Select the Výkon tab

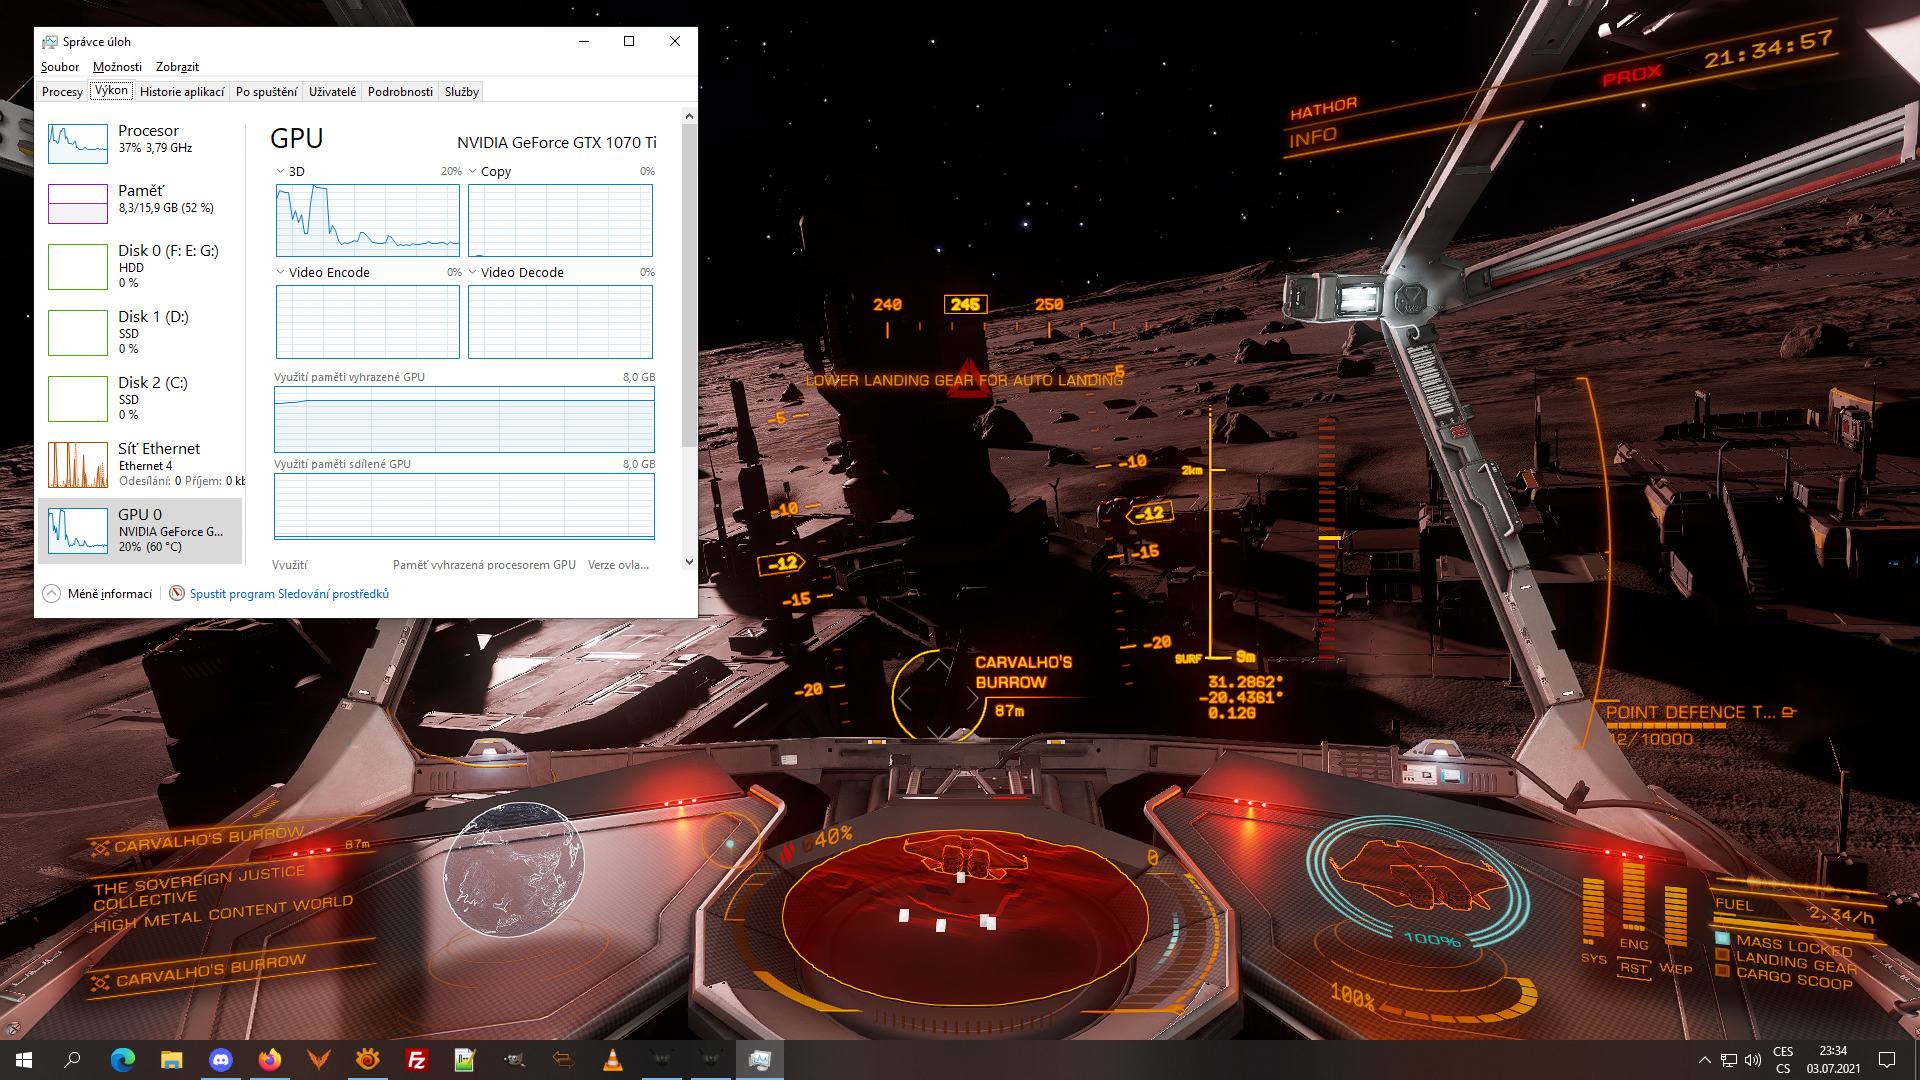pos(111,91)
